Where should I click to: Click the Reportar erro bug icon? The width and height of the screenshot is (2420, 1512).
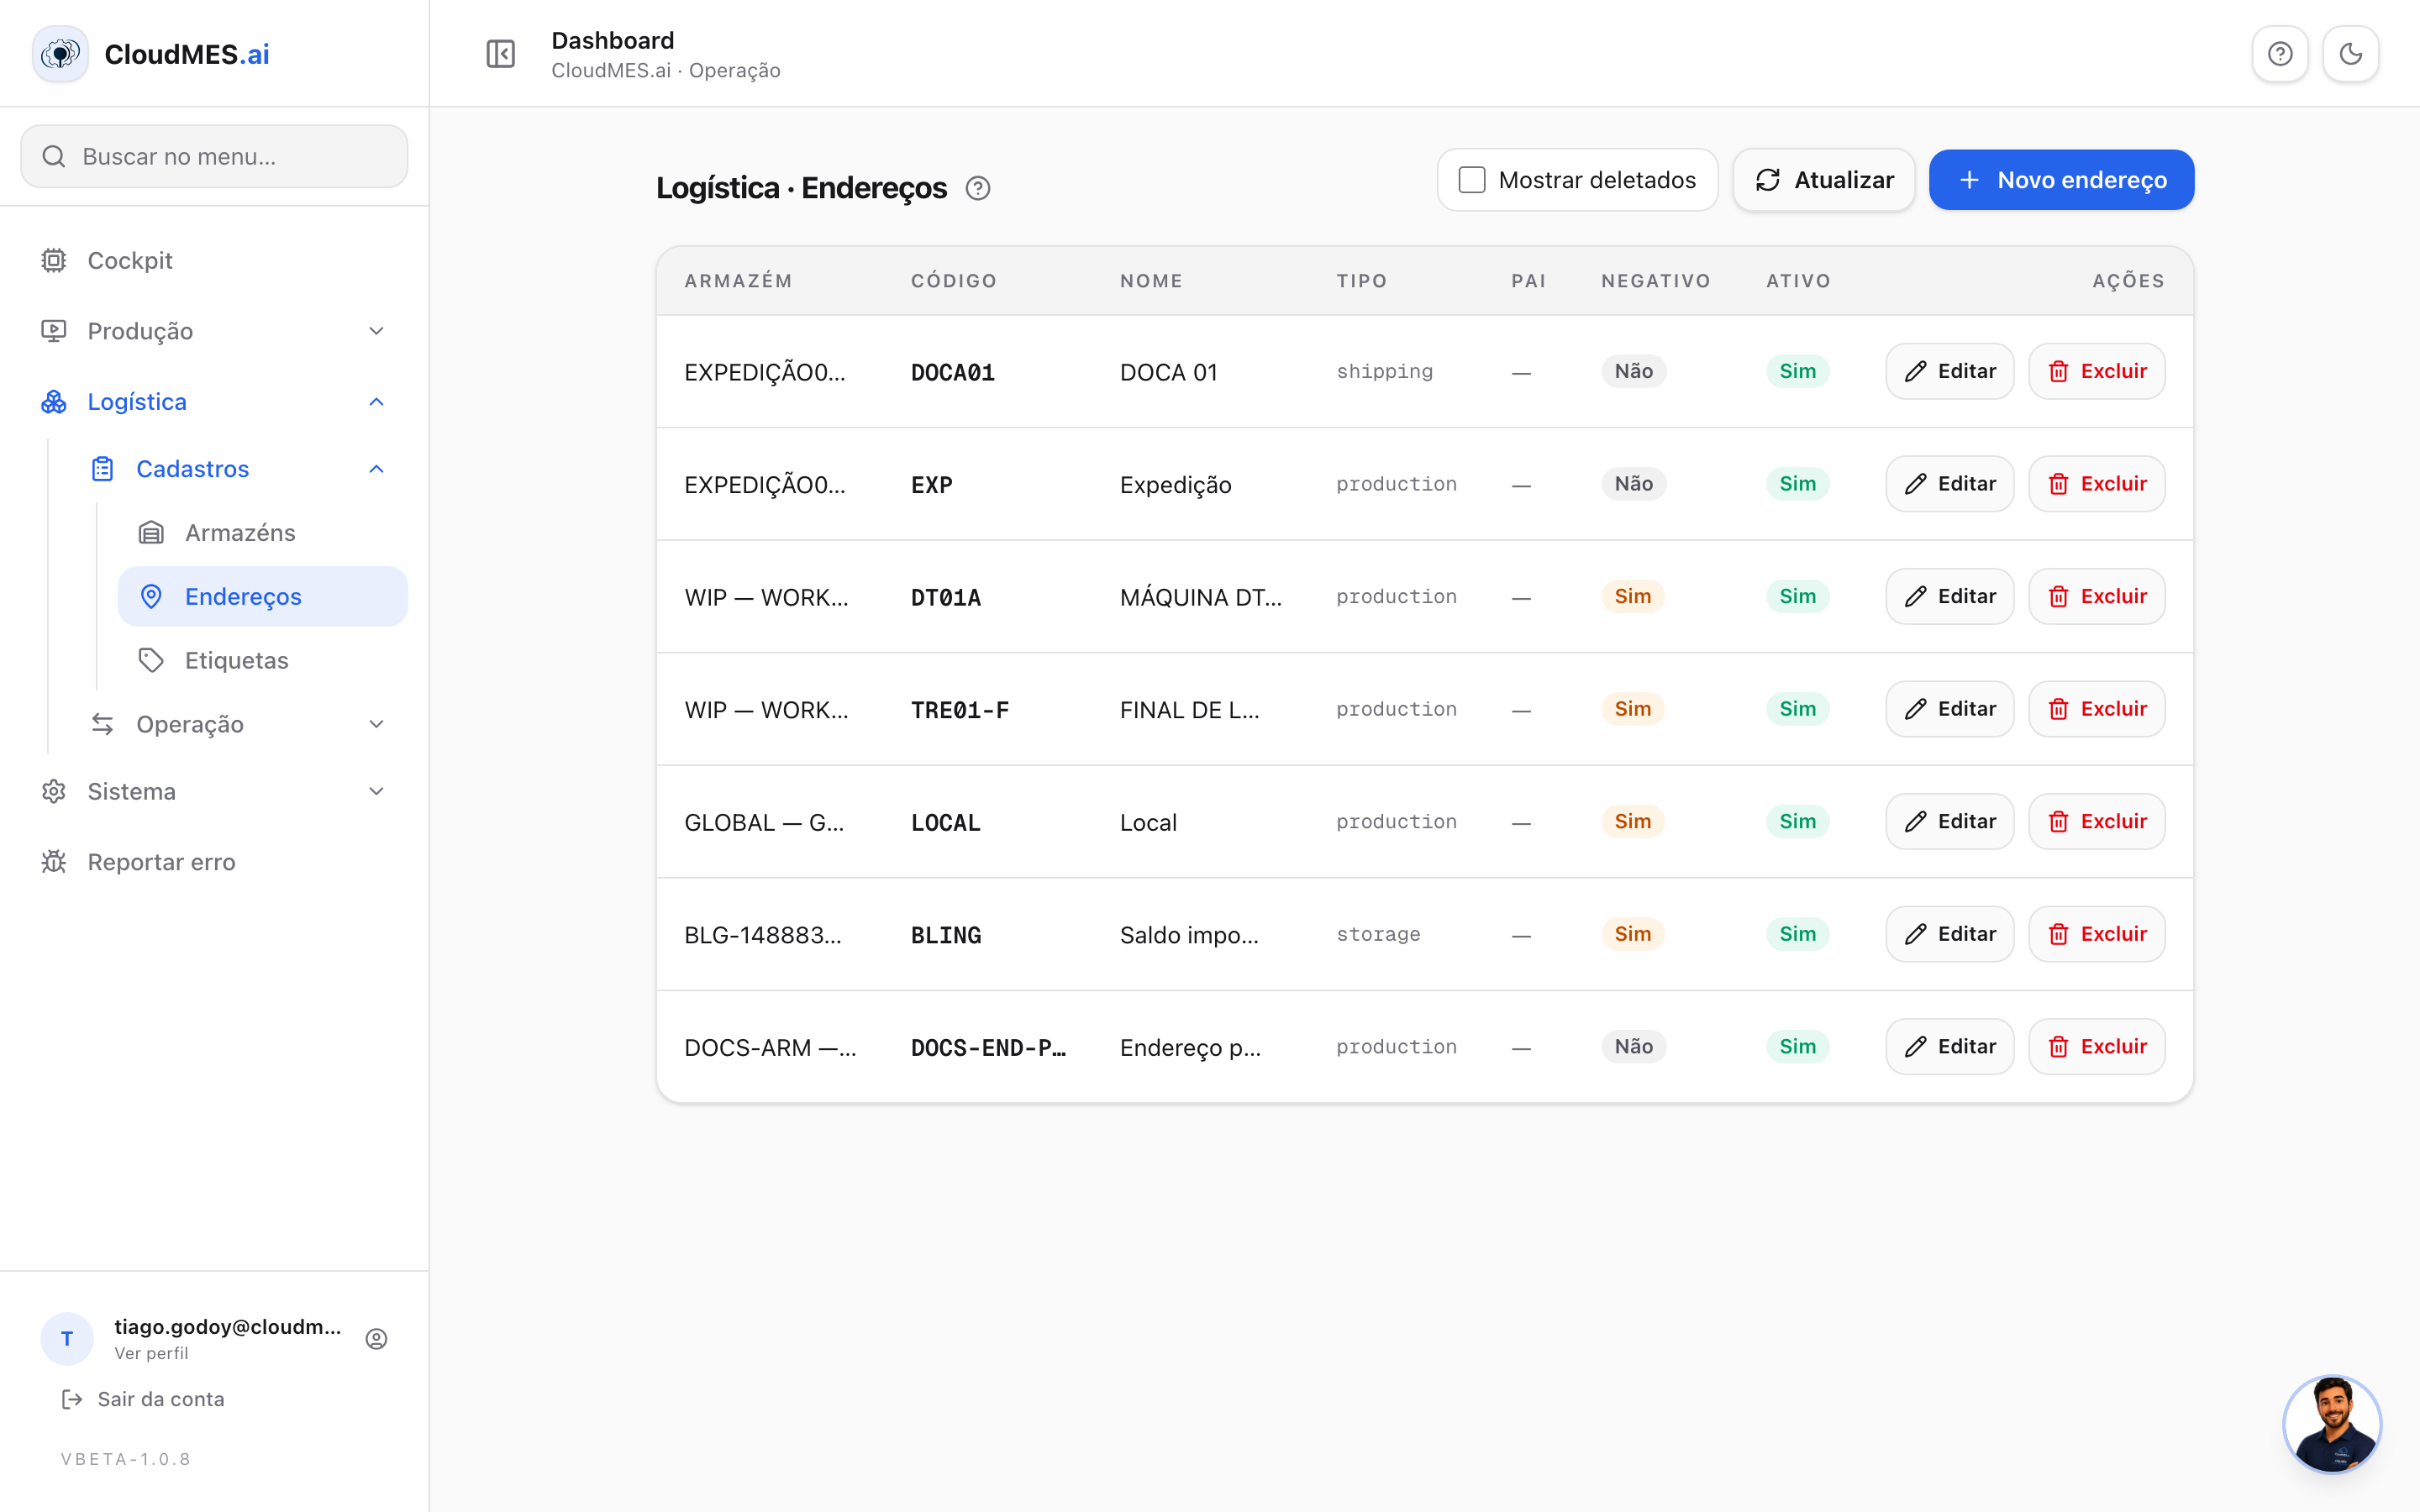(x=54, y=862)
